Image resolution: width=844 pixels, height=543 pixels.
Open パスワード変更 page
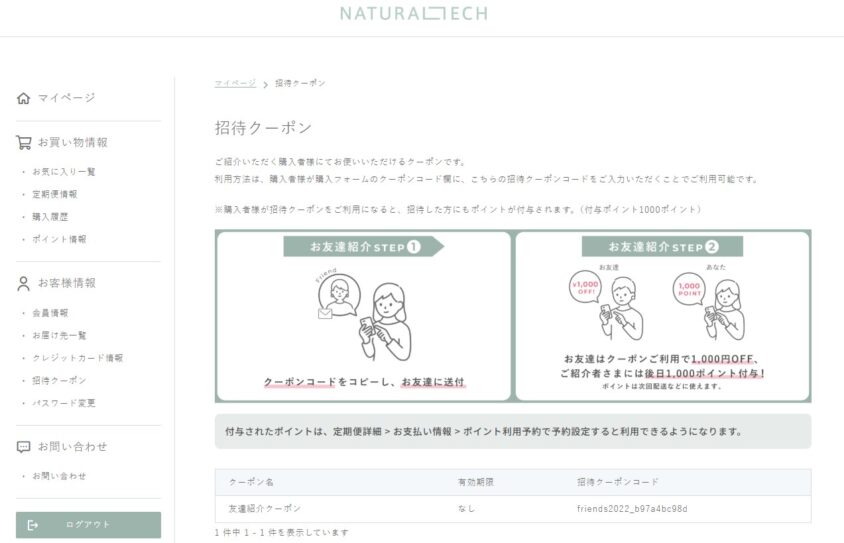(64, 403)
